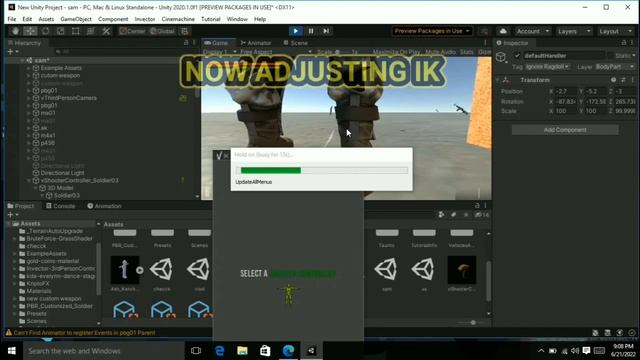Click the Stats button in Game view
Screen dimensions: 640x360
point(467,52)
